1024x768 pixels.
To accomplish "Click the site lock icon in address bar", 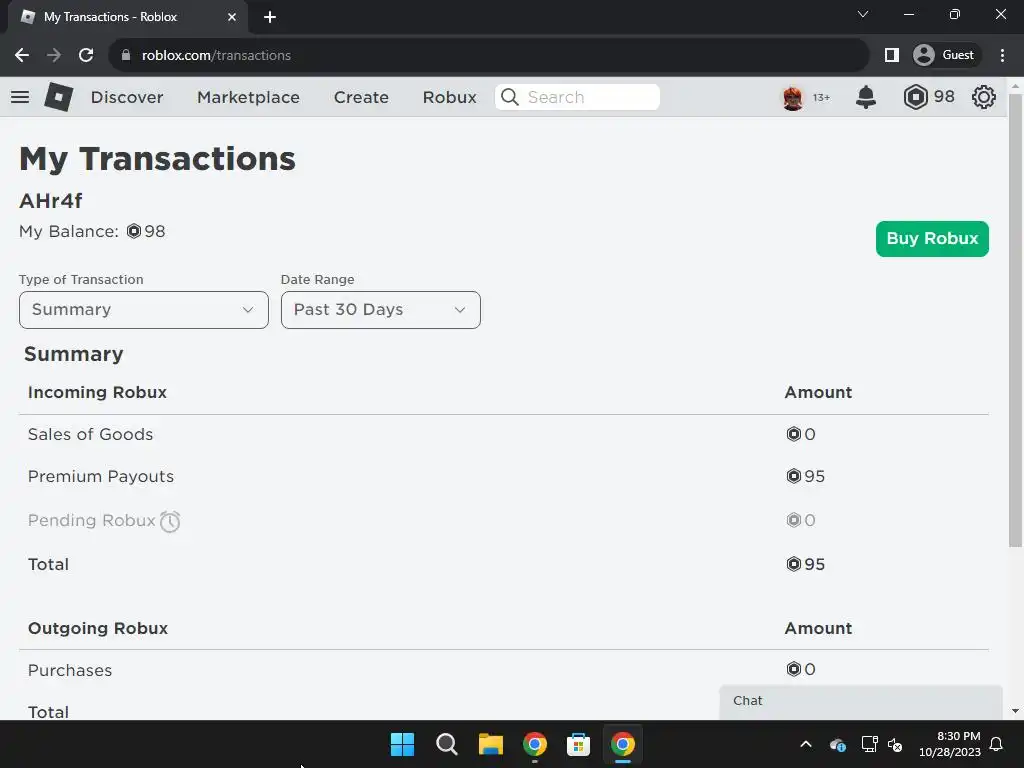I will 126,55.
